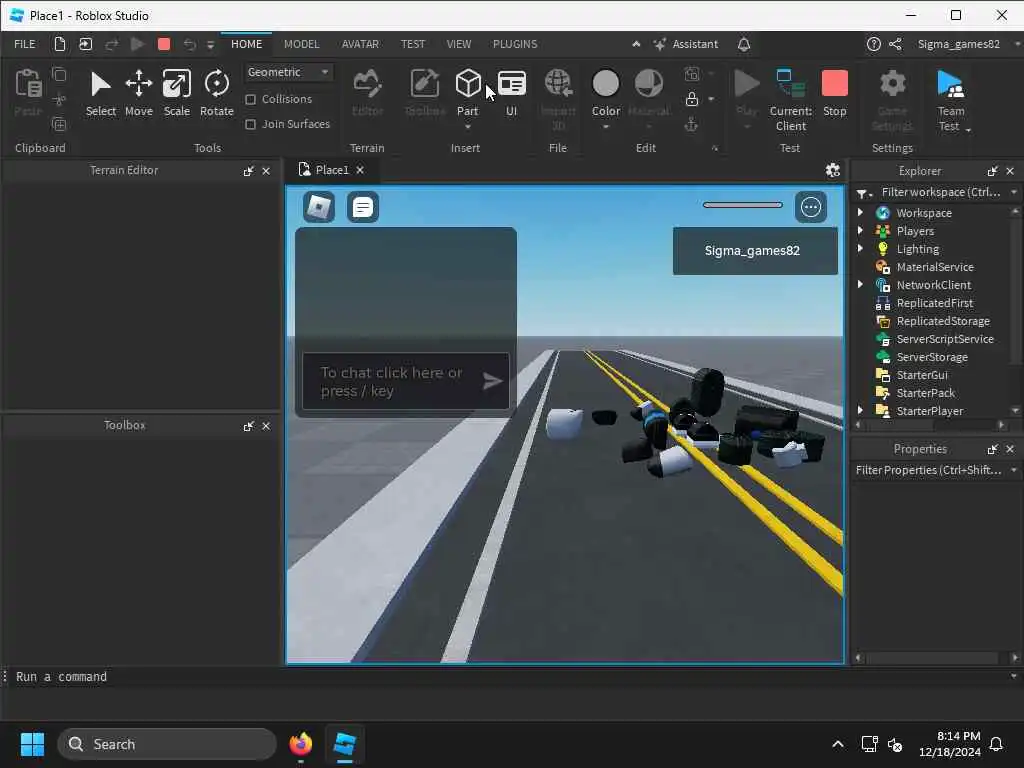1024x768 pixels.
Task: Switch to the MODEL tab
Action: pos(301,44)
